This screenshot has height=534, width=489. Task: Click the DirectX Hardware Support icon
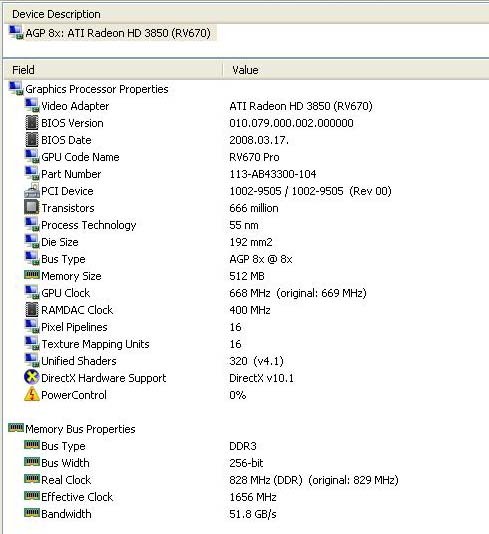coord(32,377)
